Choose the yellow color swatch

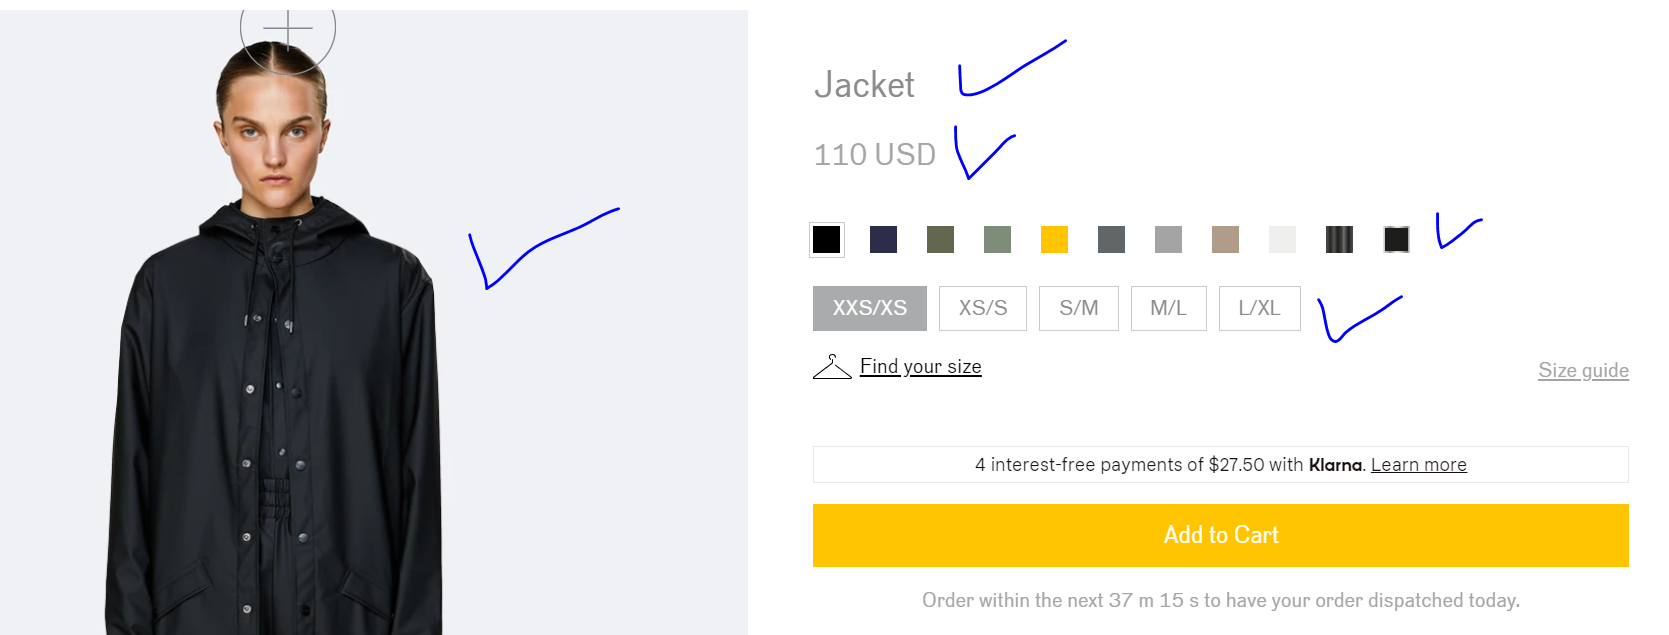tap(1055, 240)
